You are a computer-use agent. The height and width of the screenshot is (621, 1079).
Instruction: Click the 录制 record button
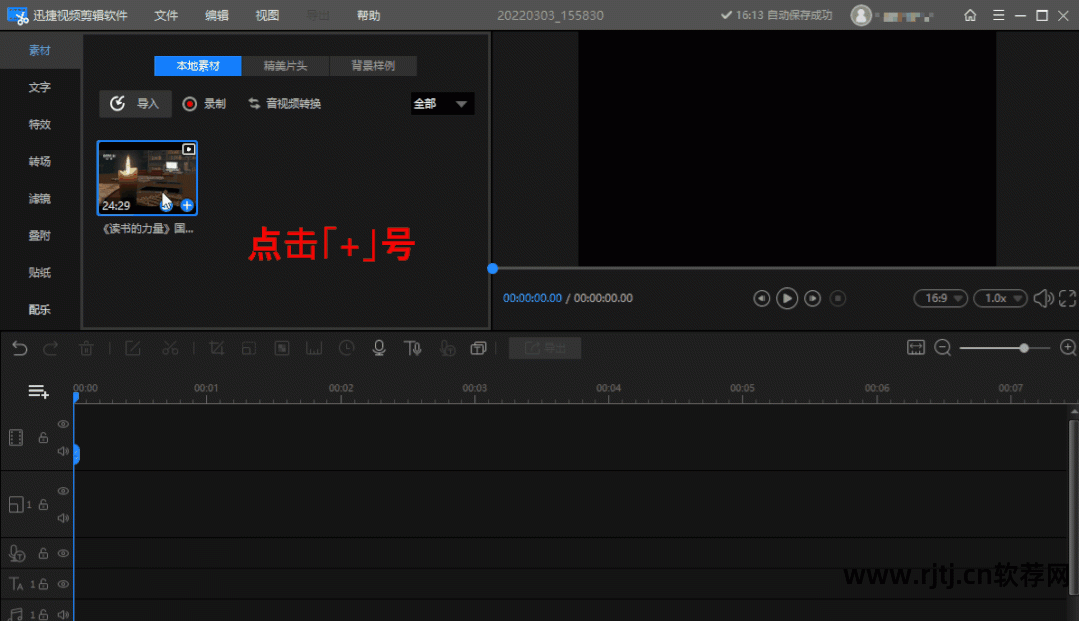coord(204,104)
